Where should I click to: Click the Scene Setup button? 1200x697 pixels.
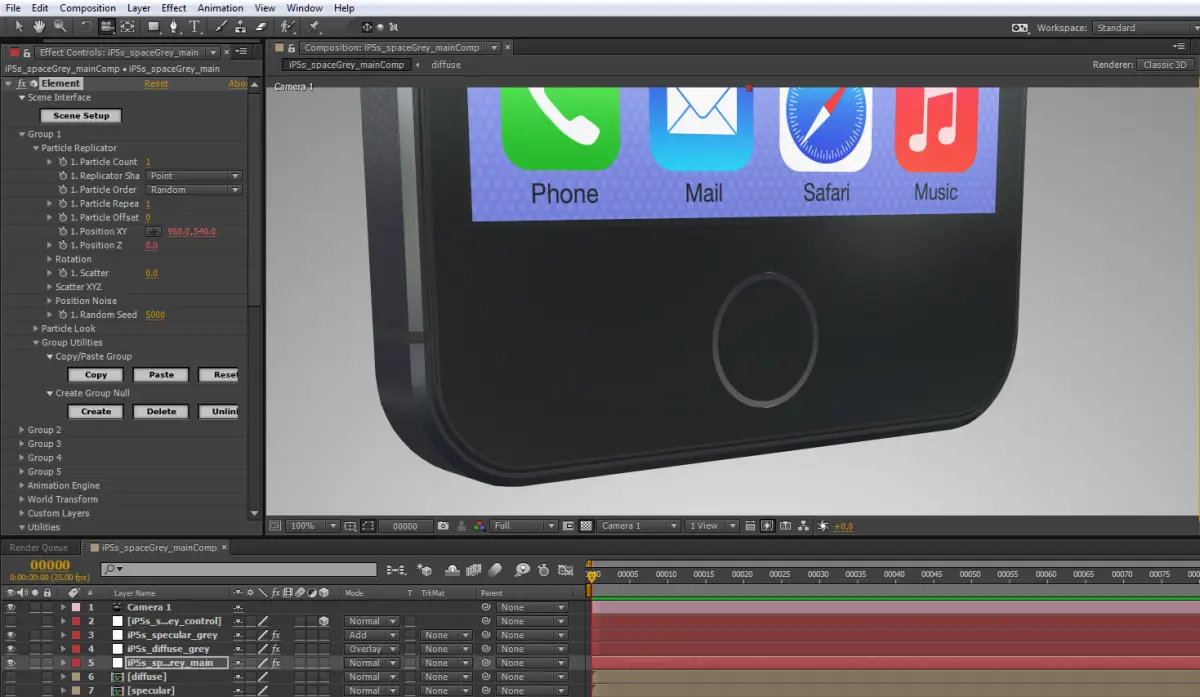click(x=81, y=116)
